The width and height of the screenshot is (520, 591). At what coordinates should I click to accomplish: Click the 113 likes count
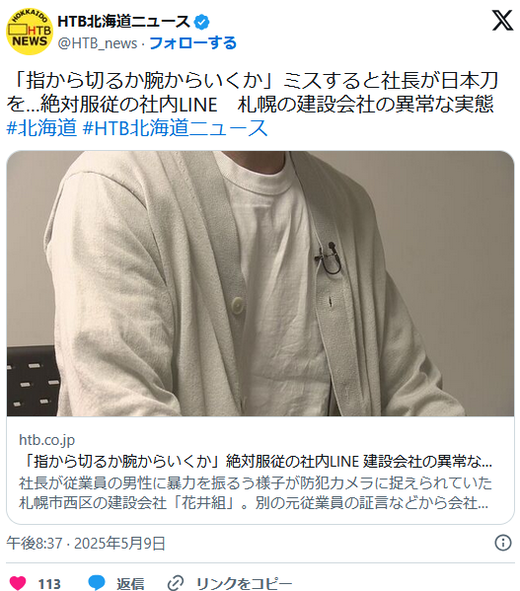coord(49,584)
